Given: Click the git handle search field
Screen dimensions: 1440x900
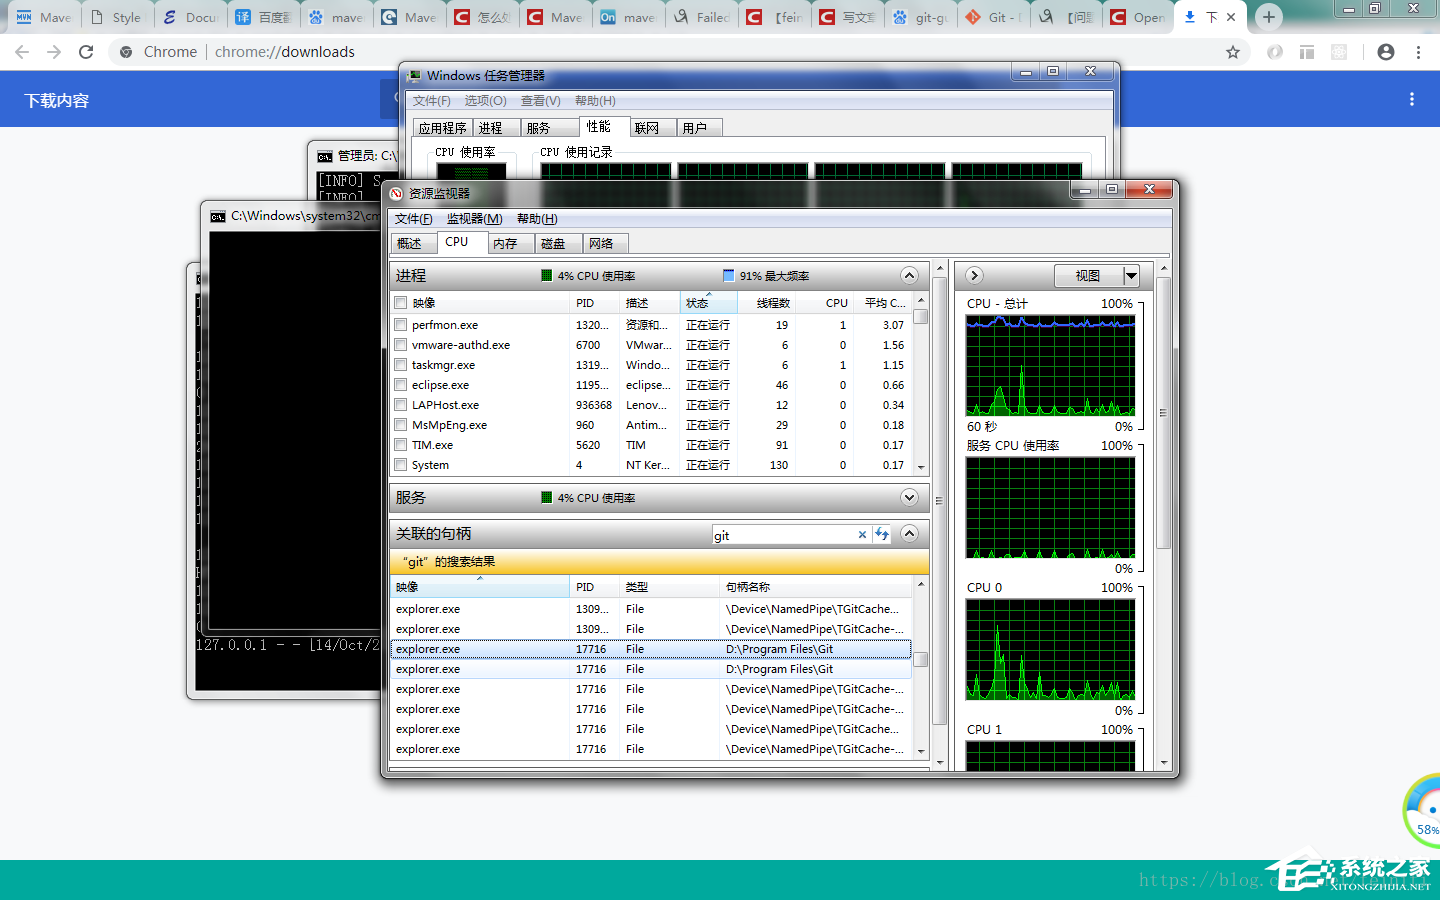Looking at the screenshot, I should [x=782, y=536].
